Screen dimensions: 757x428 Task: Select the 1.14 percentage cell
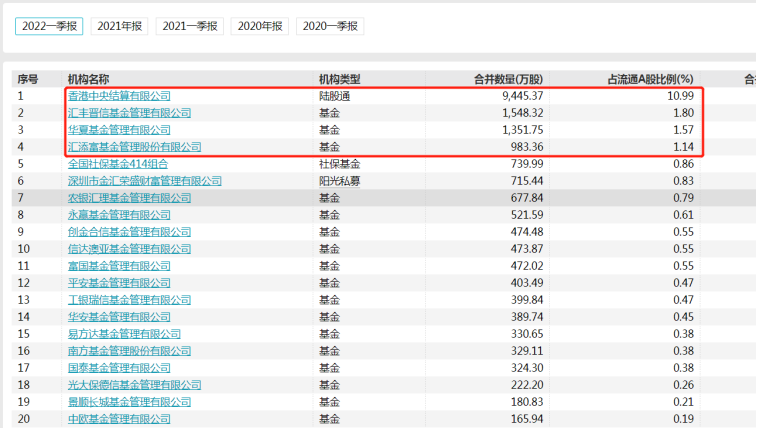point(684,147)
